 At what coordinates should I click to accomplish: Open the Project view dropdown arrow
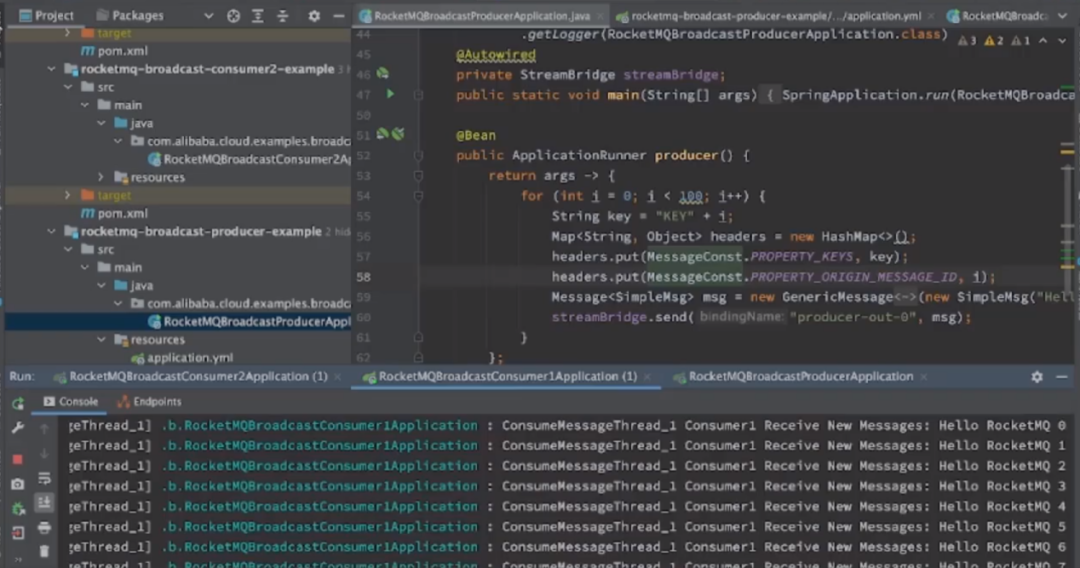208,15
